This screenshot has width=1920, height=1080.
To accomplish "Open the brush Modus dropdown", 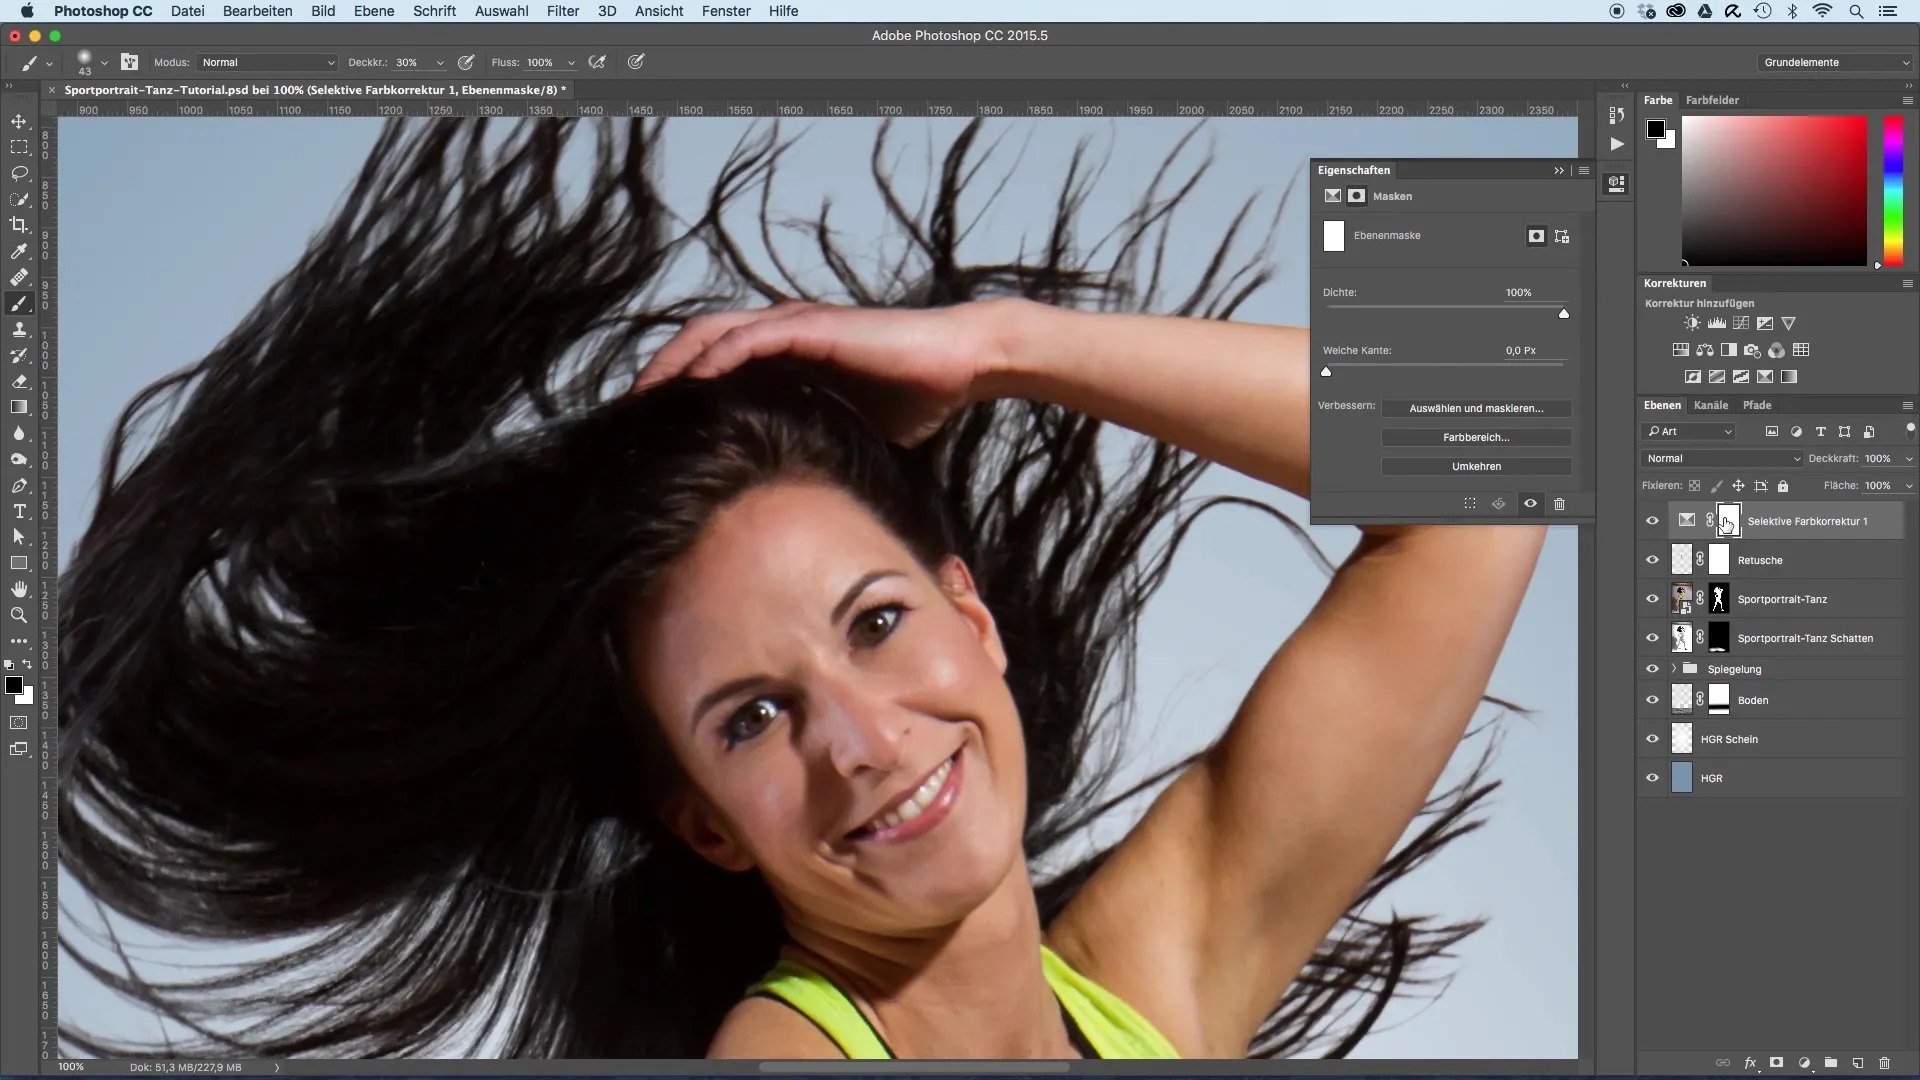I will (268, 62).
